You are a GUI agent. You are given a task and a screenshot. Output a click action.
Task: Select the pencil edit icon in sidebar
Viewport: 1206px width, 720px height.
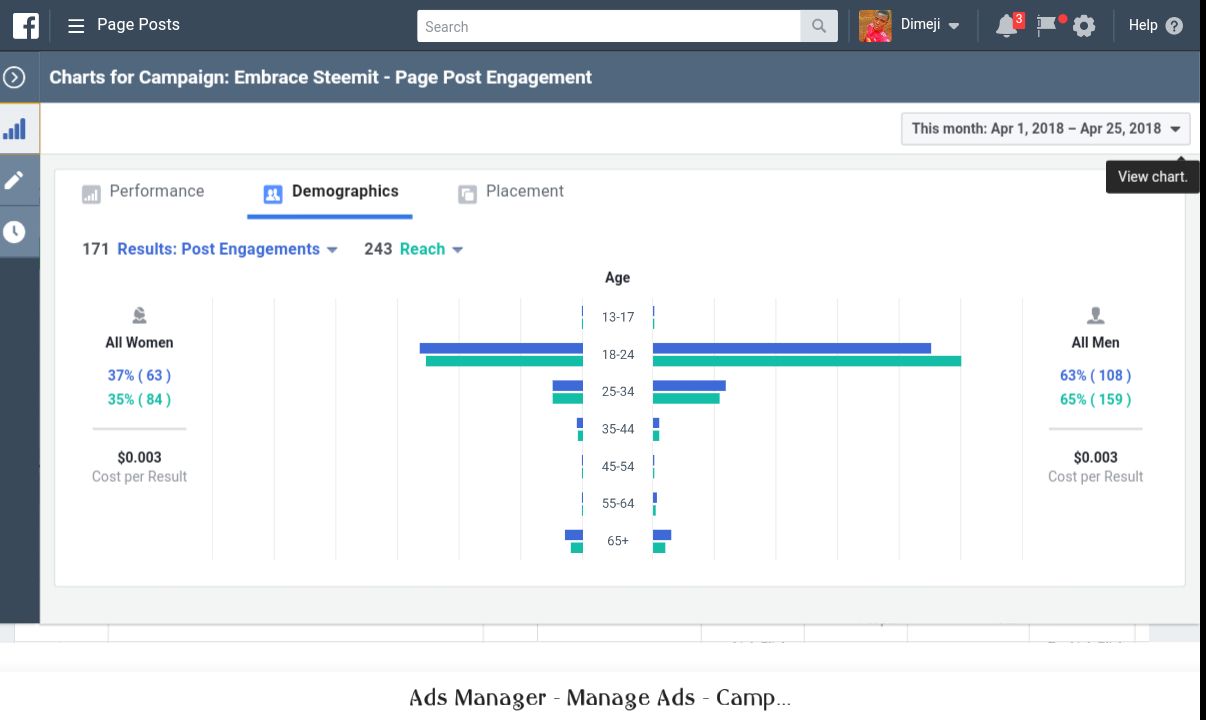(14, 180)
